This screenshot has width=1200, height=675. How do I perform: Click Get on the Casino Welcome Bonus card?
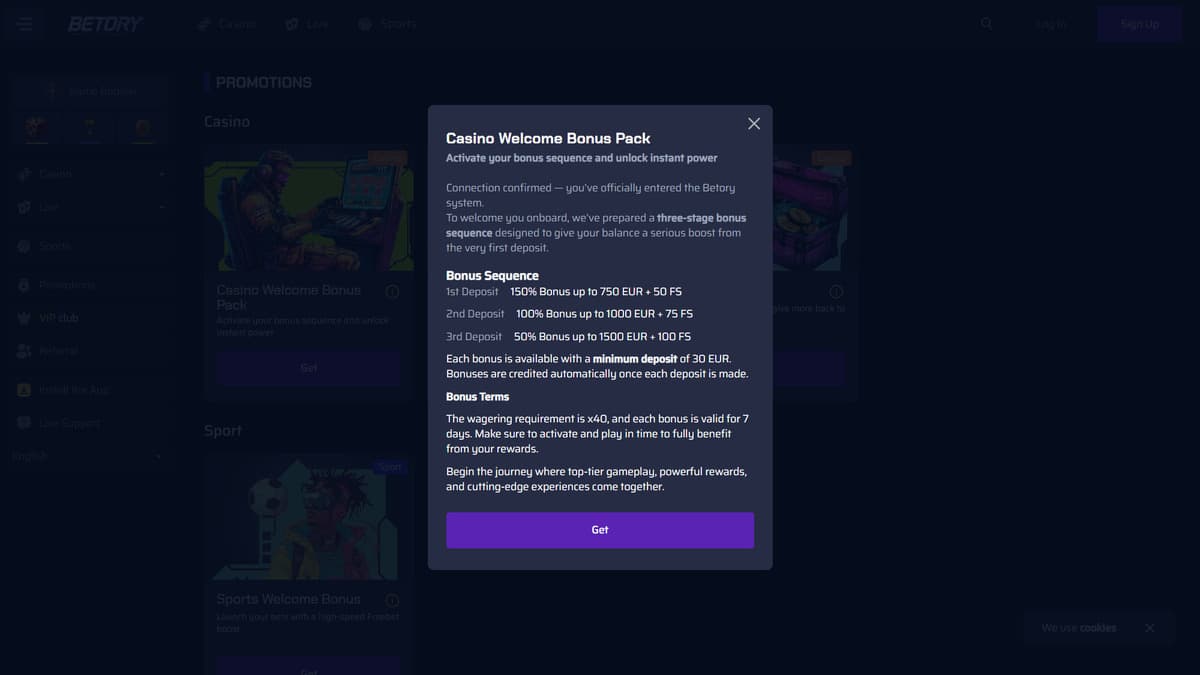[309, 368]
